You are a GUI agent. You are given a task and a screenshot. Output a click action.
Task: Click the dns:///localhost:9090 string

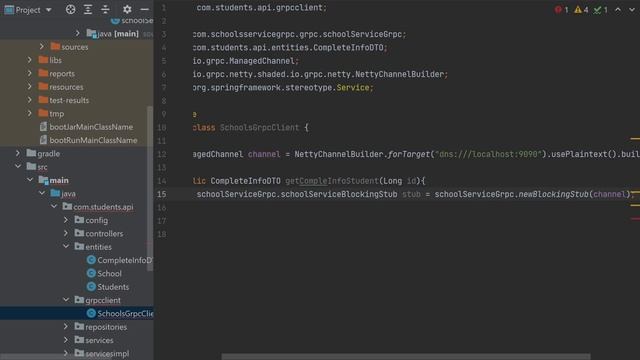coord(489,154)
